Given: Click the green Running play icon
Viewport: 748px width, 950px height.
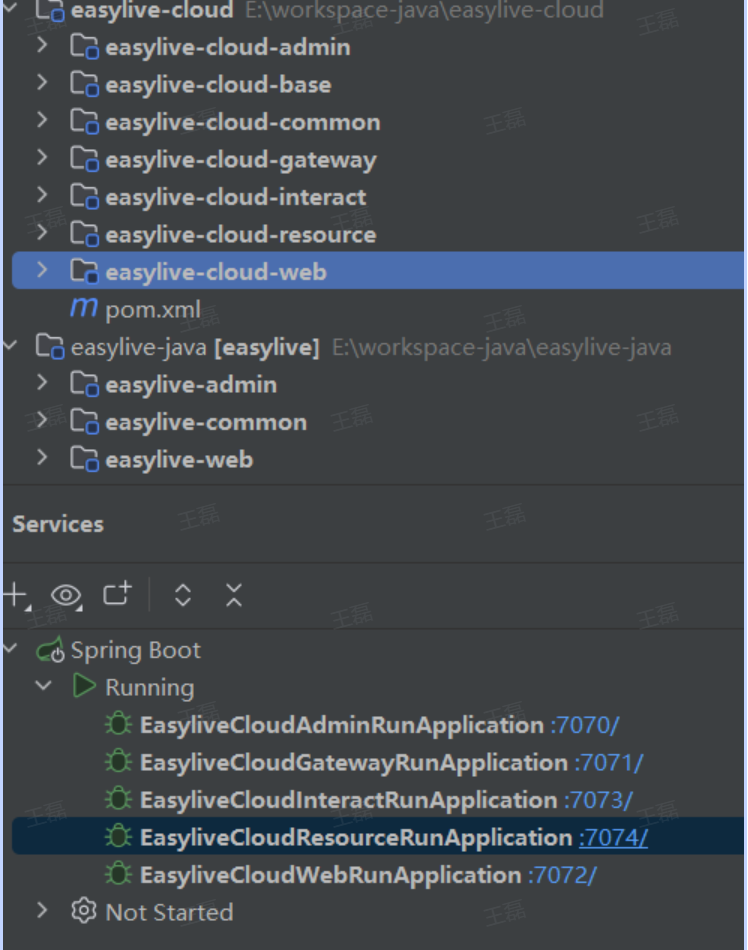Looking at the screenshot, I should [x=84, y=687].
